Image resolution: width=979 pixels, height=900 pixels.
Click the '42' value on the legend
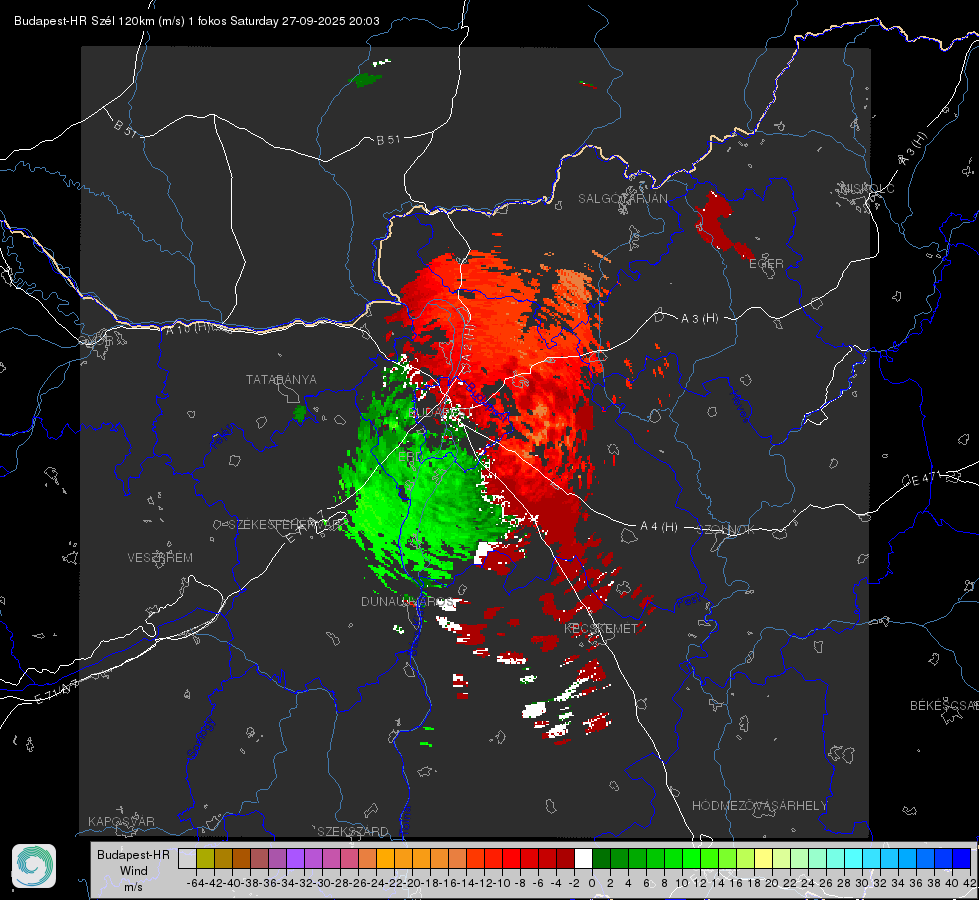coord(970,883)
